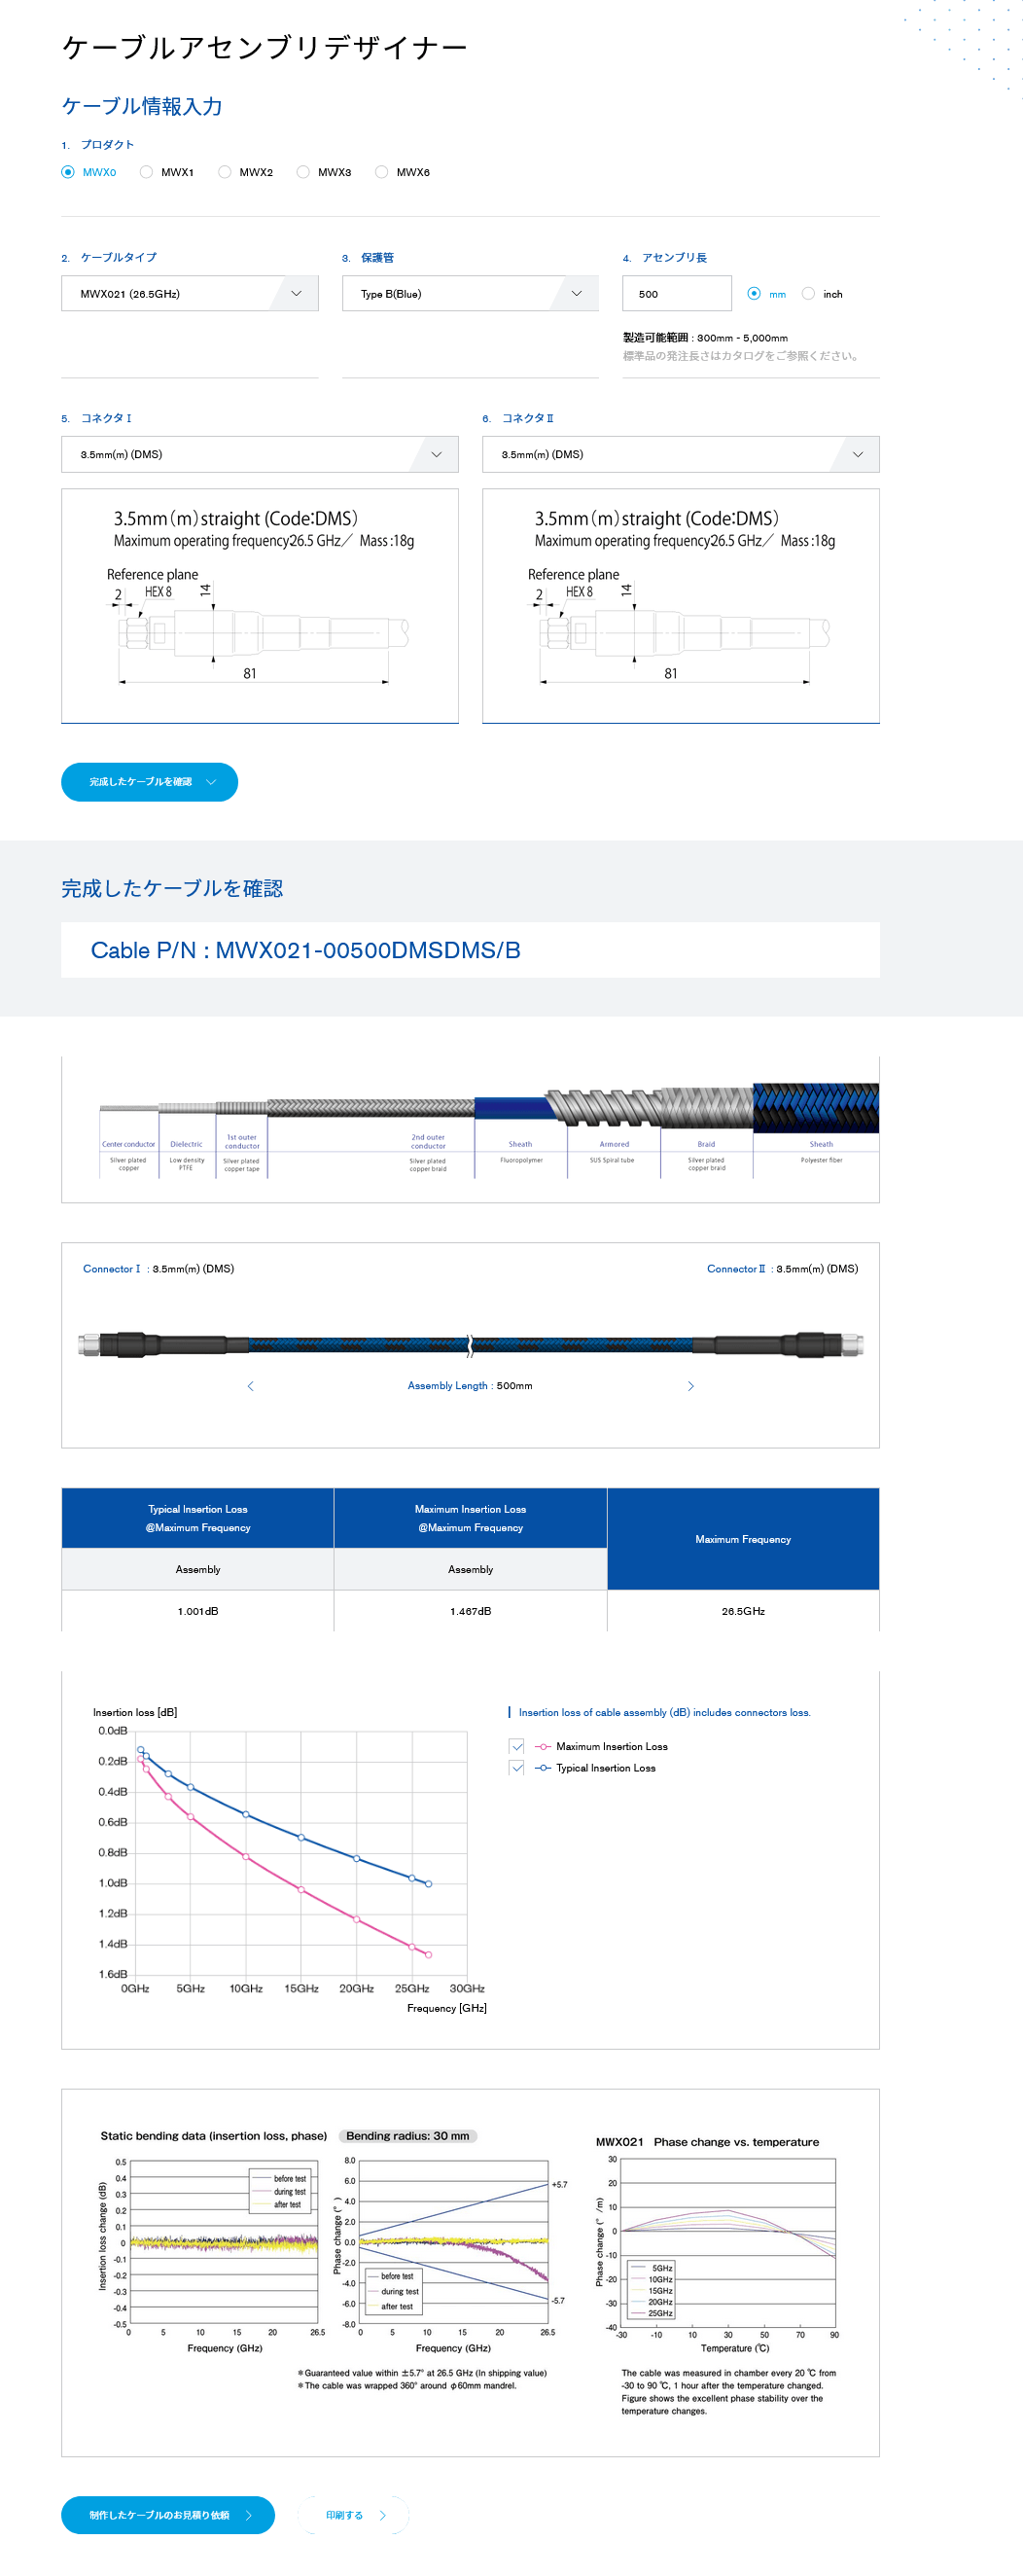
Task: Toggle the Typical Insertion Loss checkbox
Action: 517,1768
